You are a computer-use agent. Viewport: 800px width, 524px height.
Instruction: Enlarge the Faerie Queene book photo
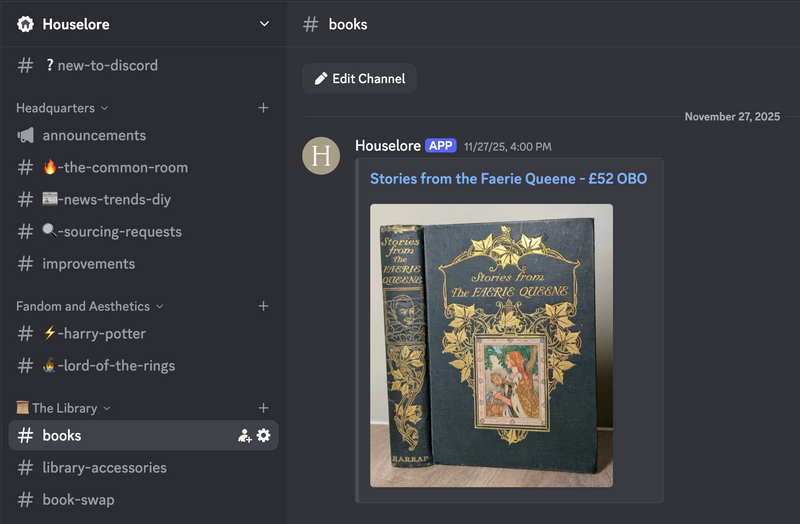491,345
